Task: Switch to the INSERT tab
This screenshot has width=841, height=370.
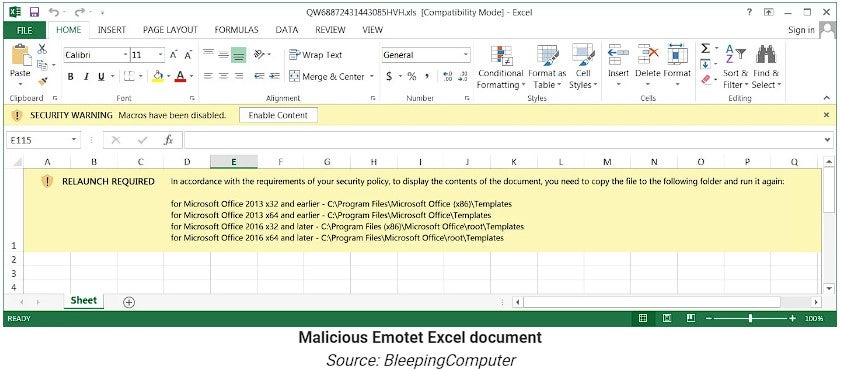Action: coord(112,30)
